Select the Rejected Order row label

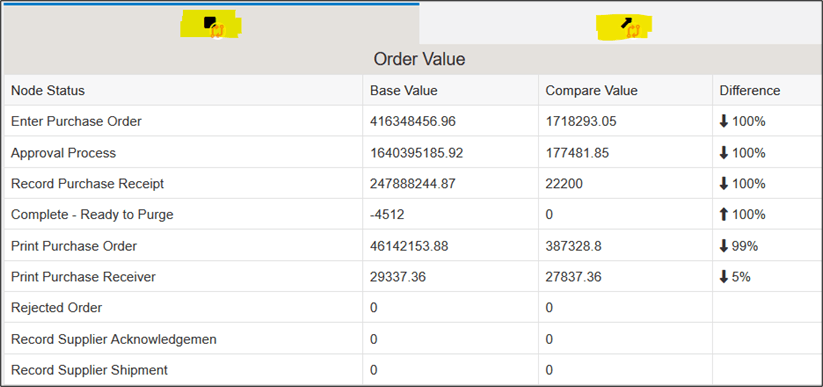click(57, 308)
